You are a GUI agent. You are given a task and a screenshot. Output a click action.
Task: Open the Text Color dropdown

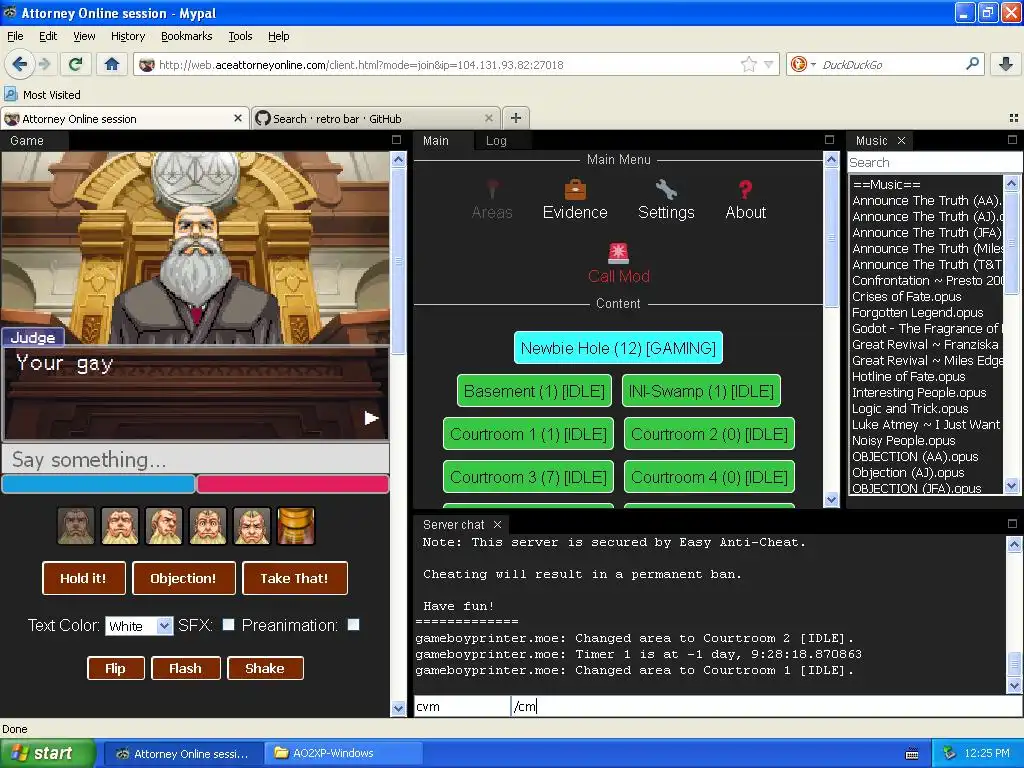pos(138,626)
